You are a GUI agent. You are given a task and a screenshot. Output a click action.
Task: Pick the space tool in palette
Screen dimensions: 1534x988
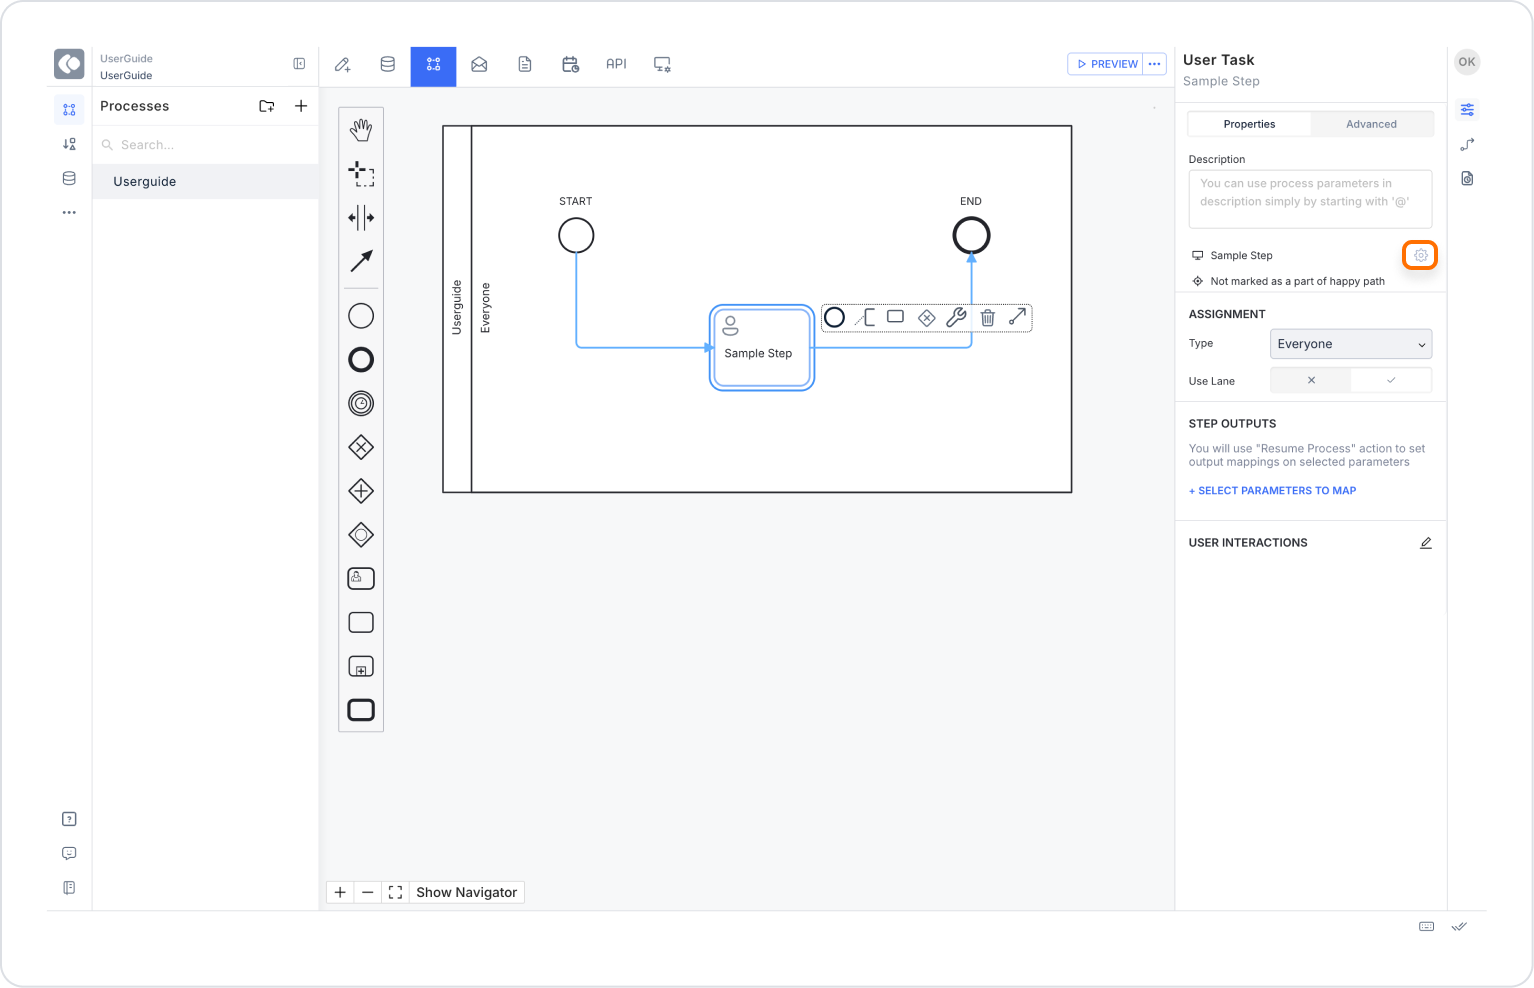coord(361,217)
